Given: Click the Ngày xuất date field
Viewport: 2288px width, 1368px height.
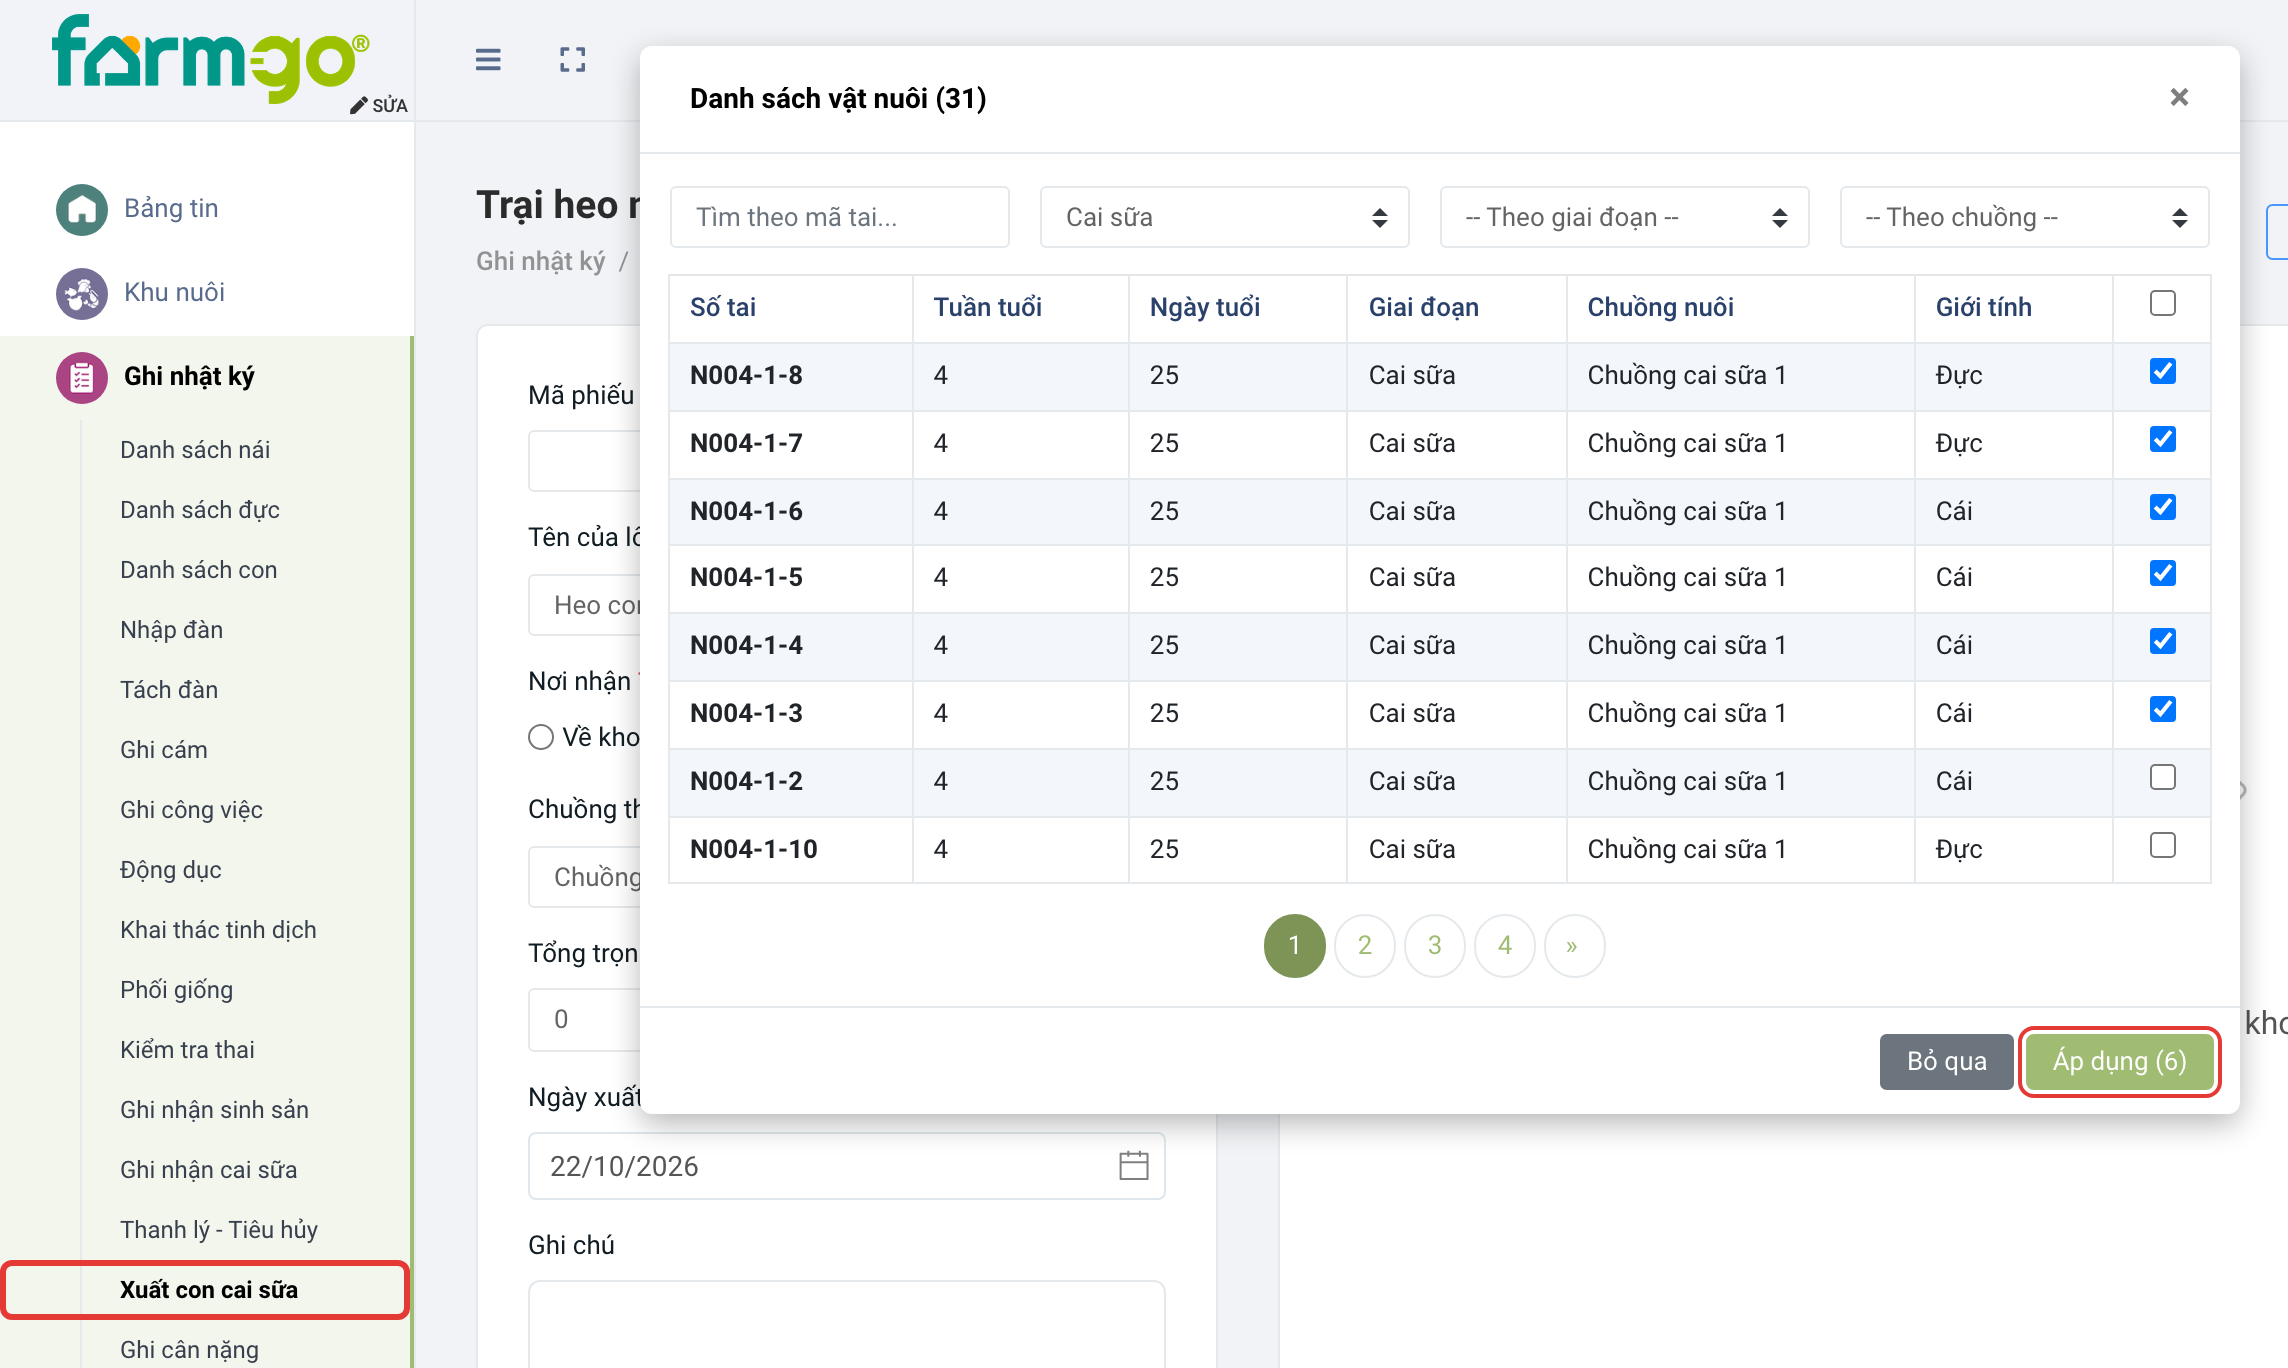Looking at the screenshot, I should pyautogui.click(x=846, y=1166).
